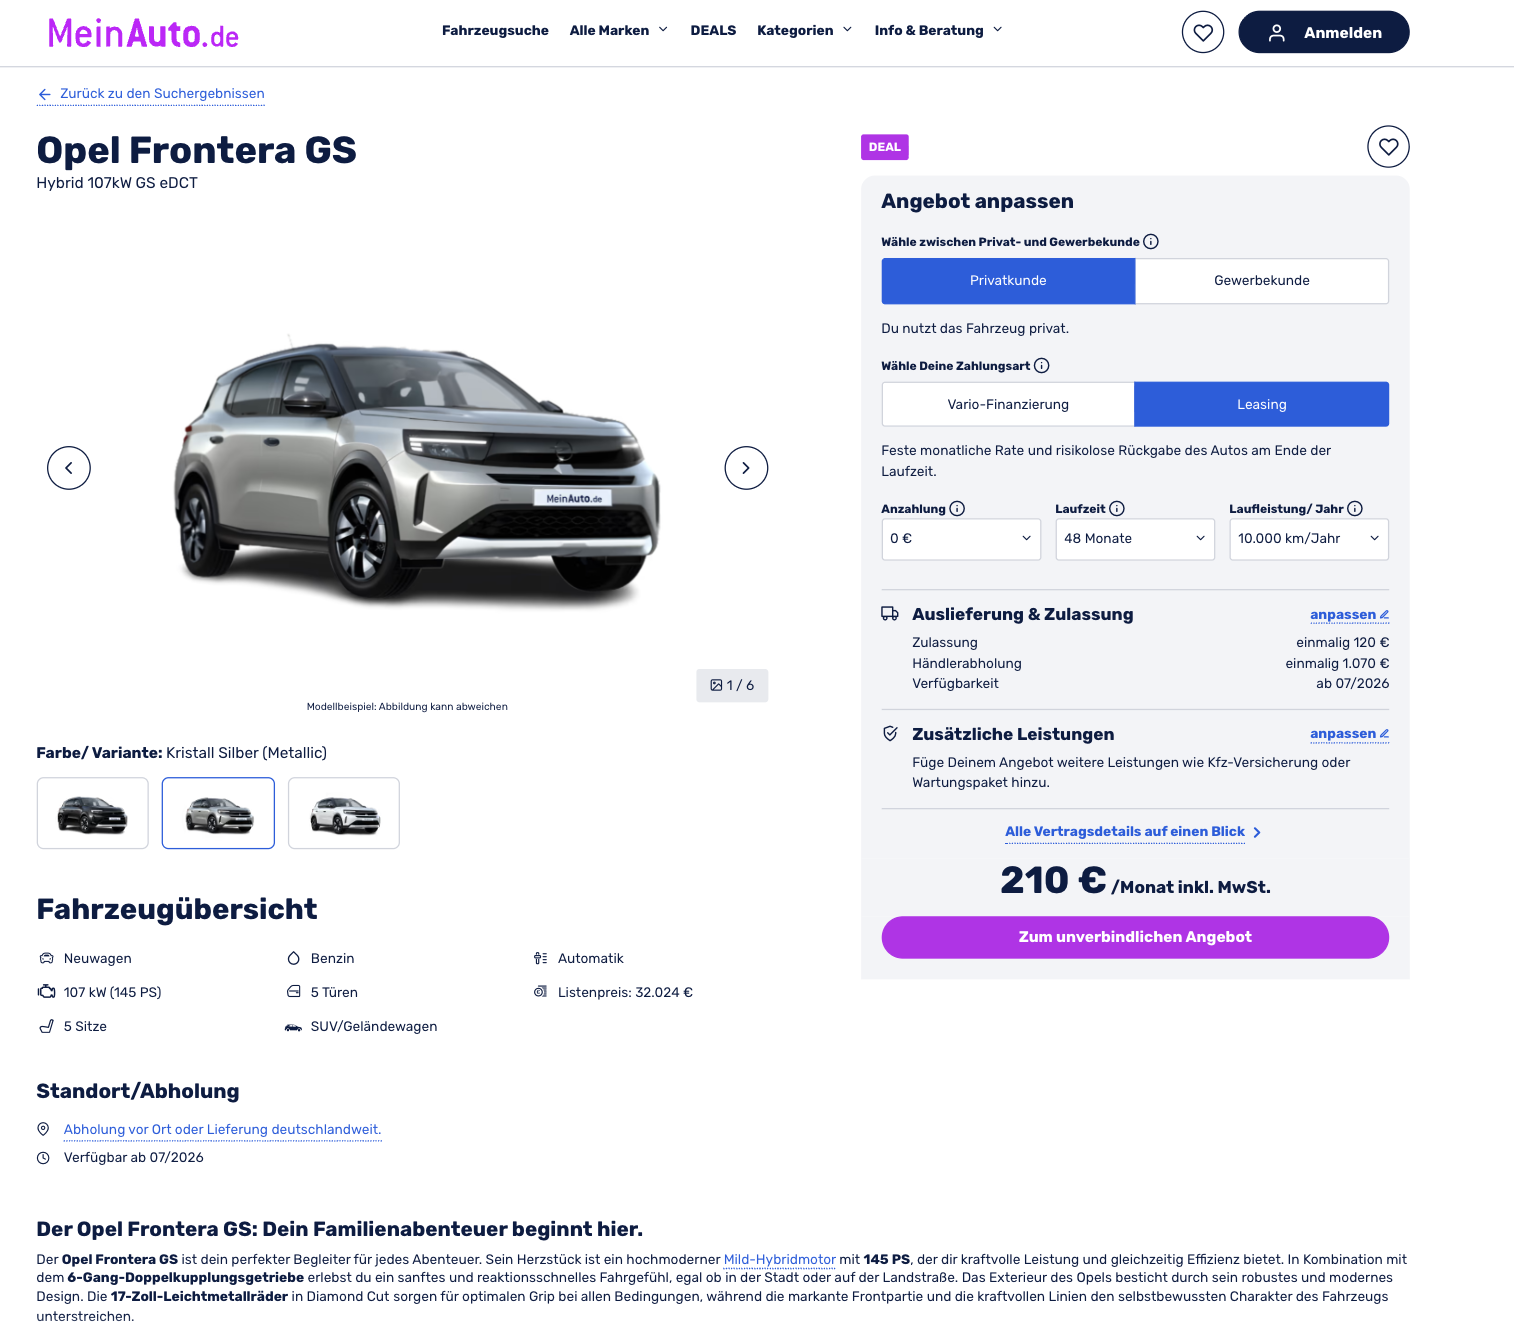The image size is (1514, 1336).
Task: Click Zum unverbindlichen Angebot button
Action: [x=1135, y=937]
